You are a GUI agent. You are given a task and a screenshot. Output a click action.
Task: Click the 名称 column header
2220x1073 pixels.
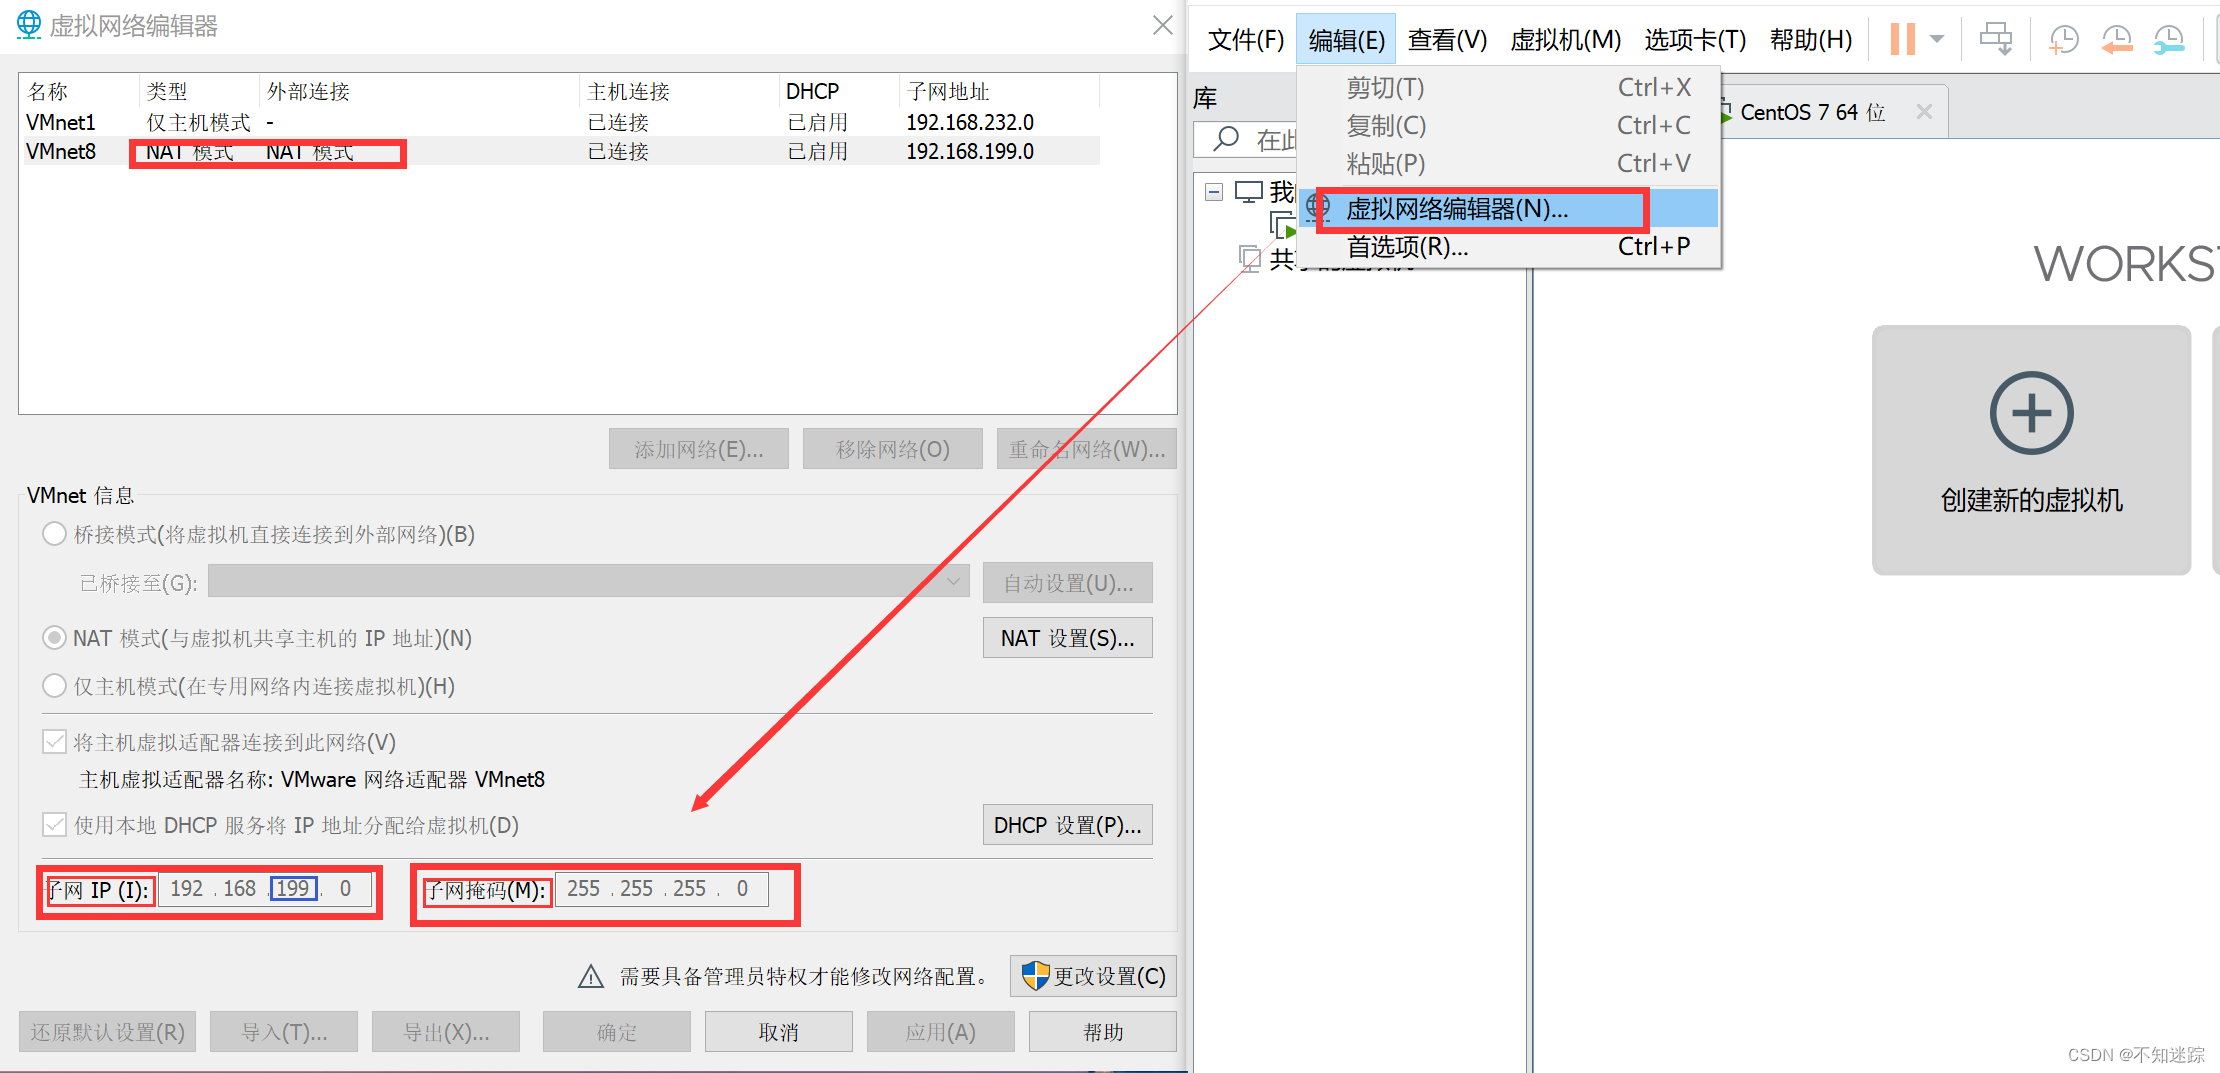click(x=80, y=92)
